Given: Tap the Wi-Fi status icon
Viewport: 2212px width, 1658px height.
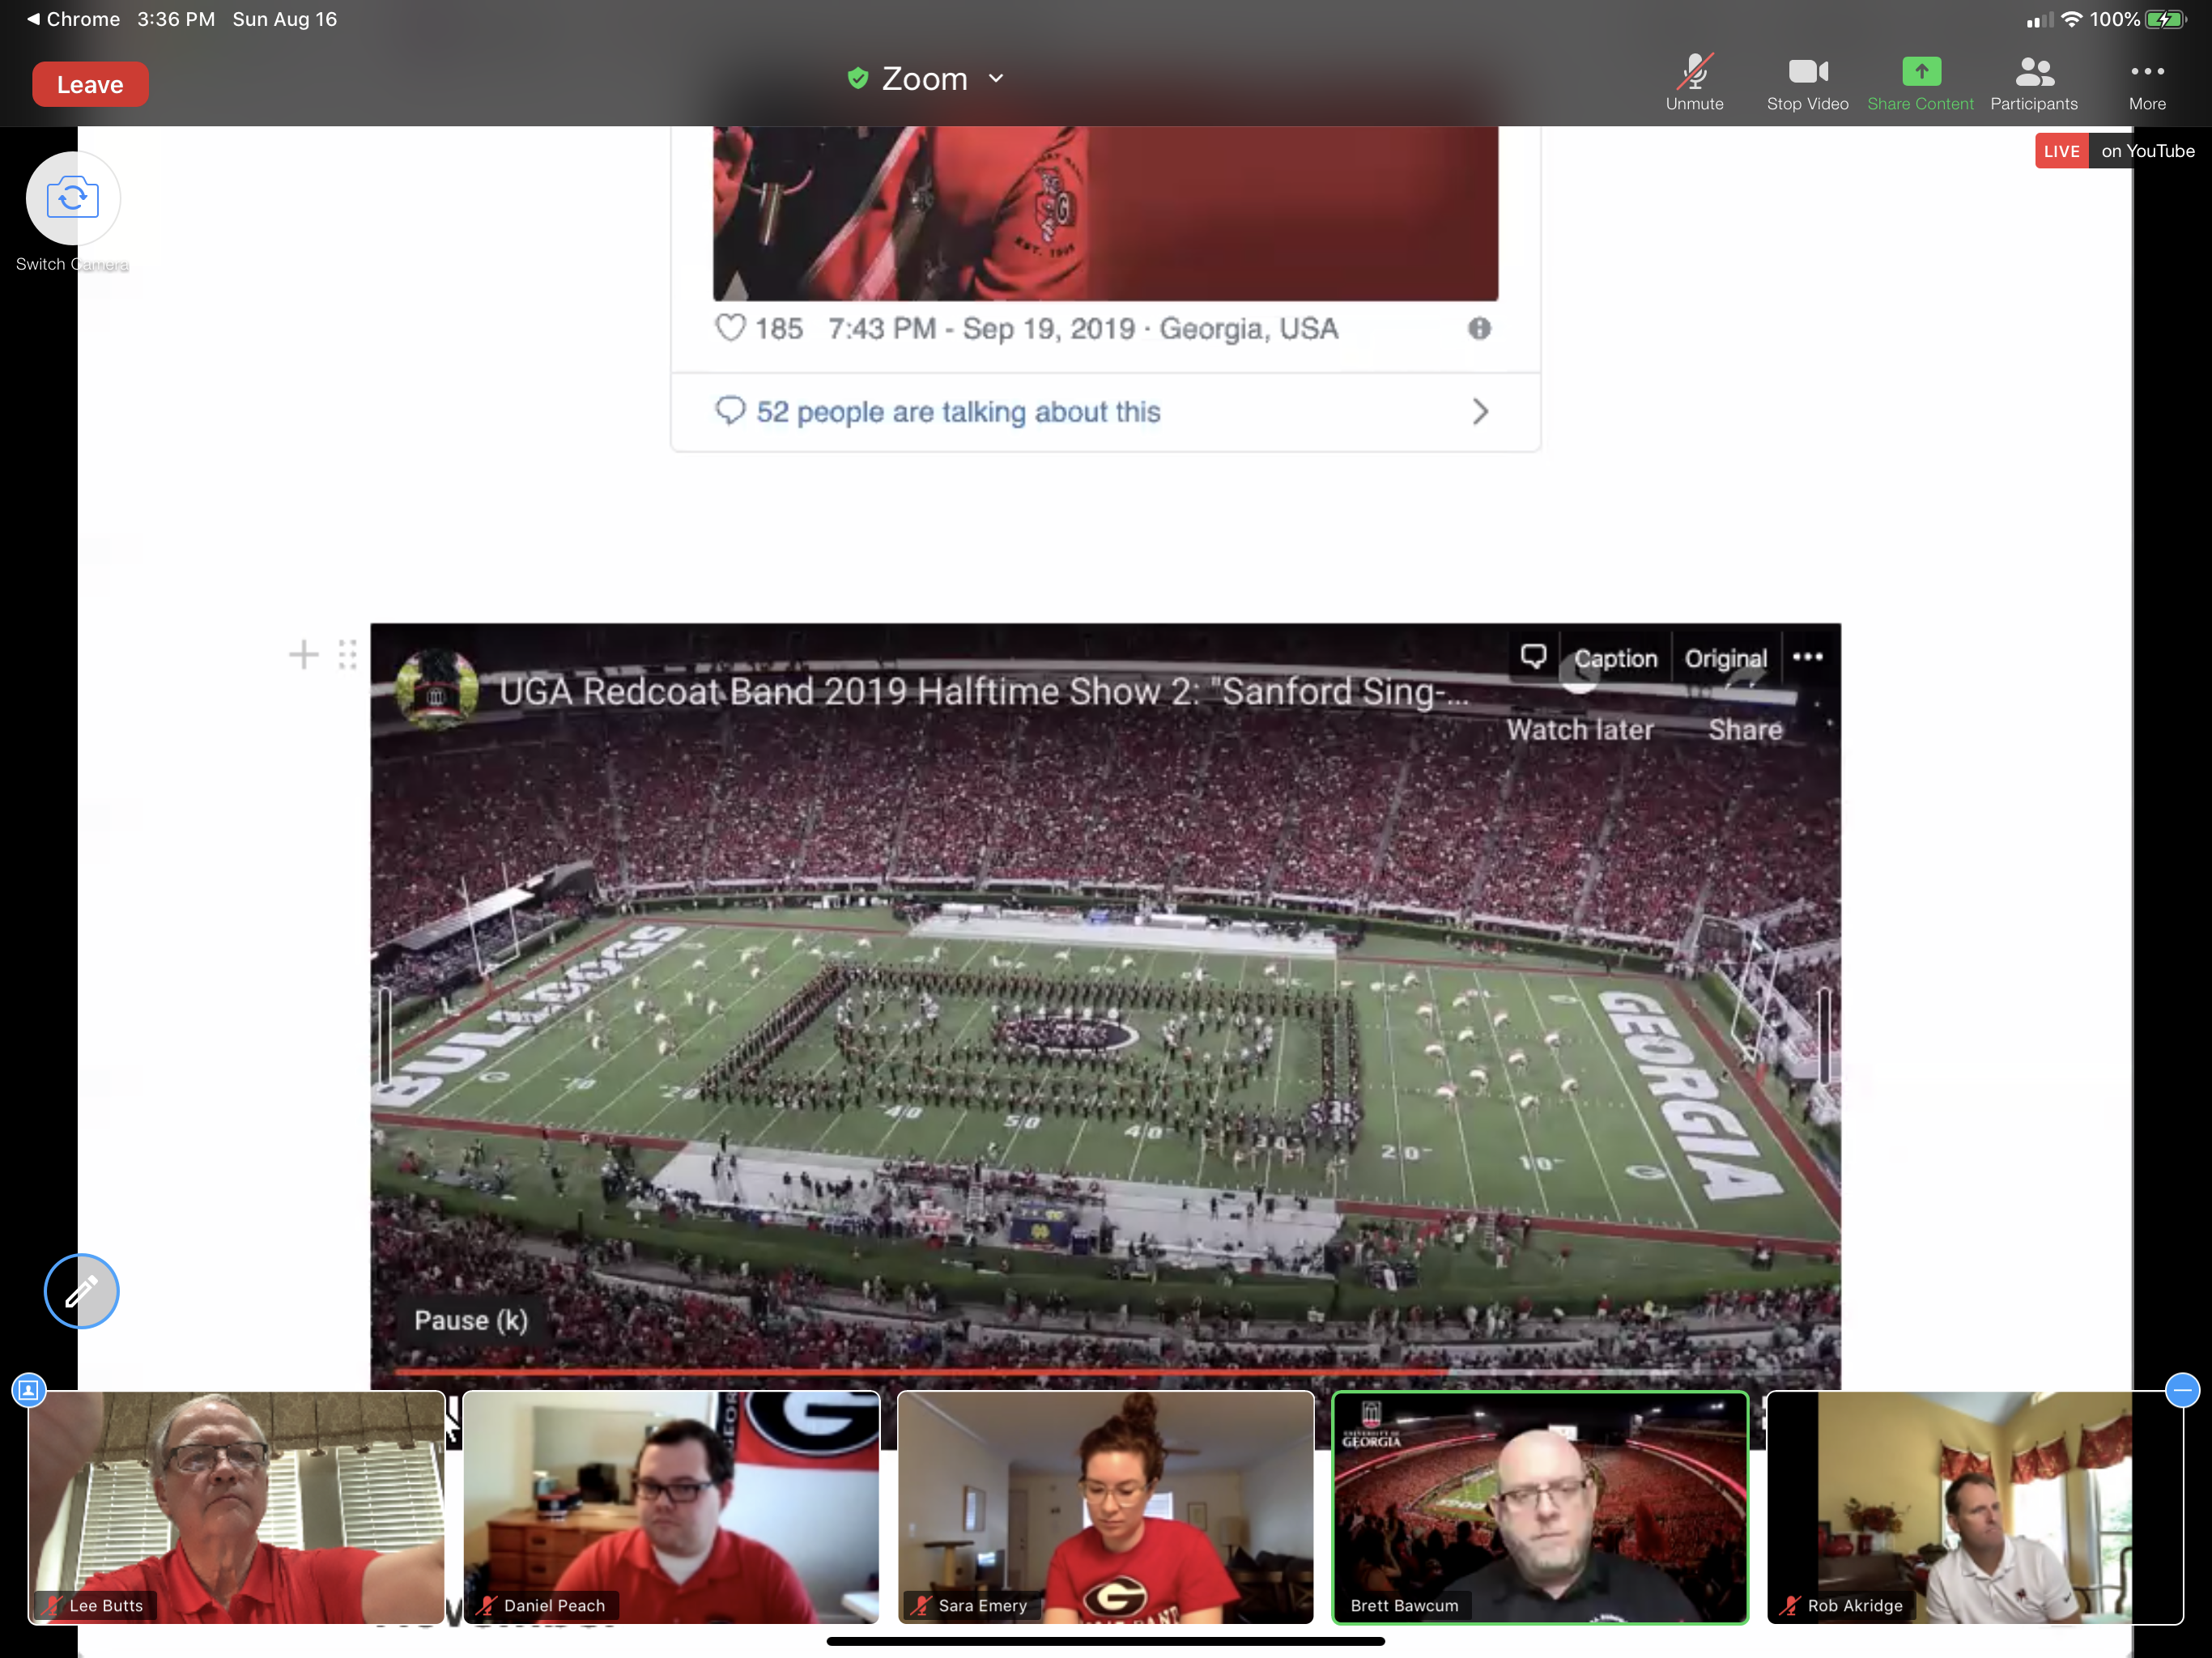Looking at the screenshot, I should (2072, 19).
